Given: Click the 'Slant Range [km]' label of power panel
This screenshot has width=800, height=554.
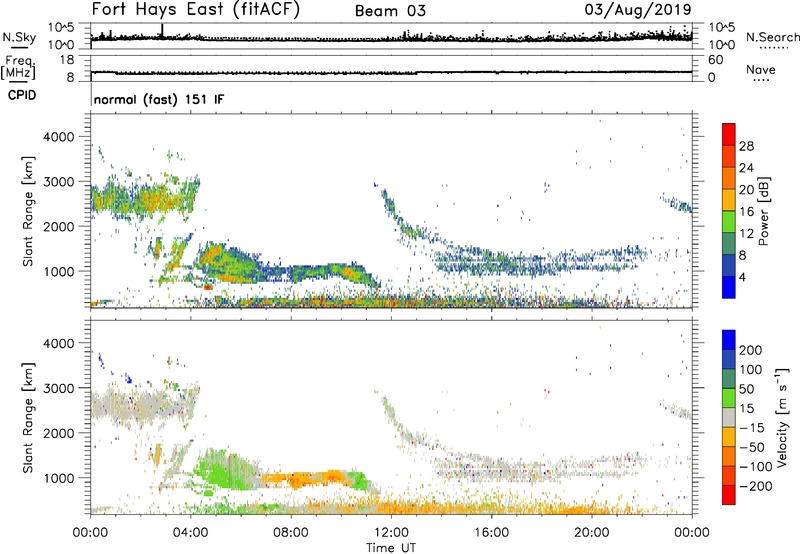Looking at the screenshot, I should click(x=28, y=211).
